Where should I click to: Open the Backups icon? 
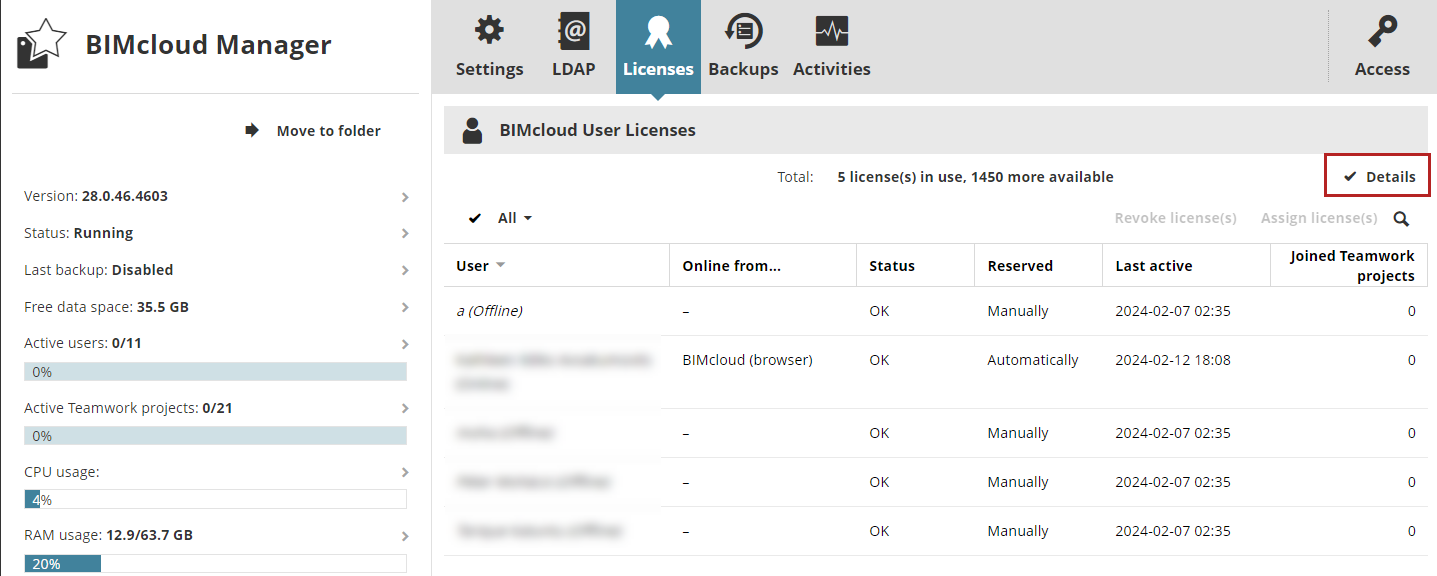point(743,31)
